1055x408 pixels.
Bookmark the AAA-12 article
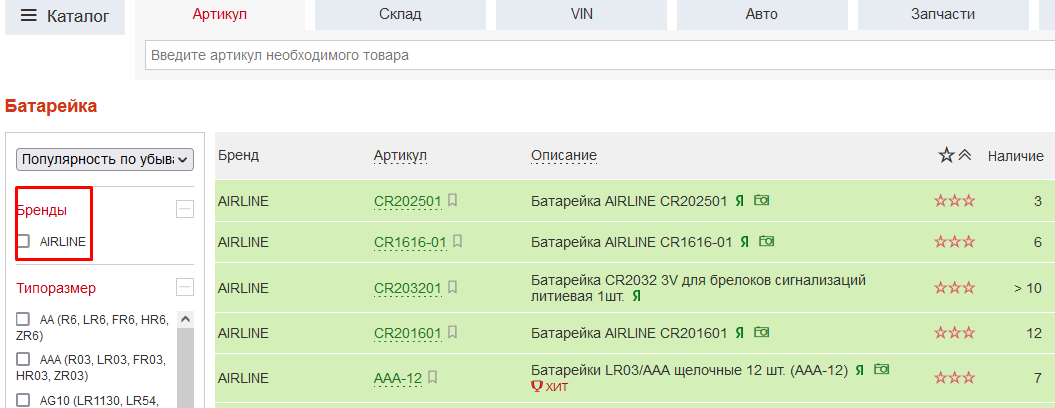pyautogui.click(x=433, y=378)
